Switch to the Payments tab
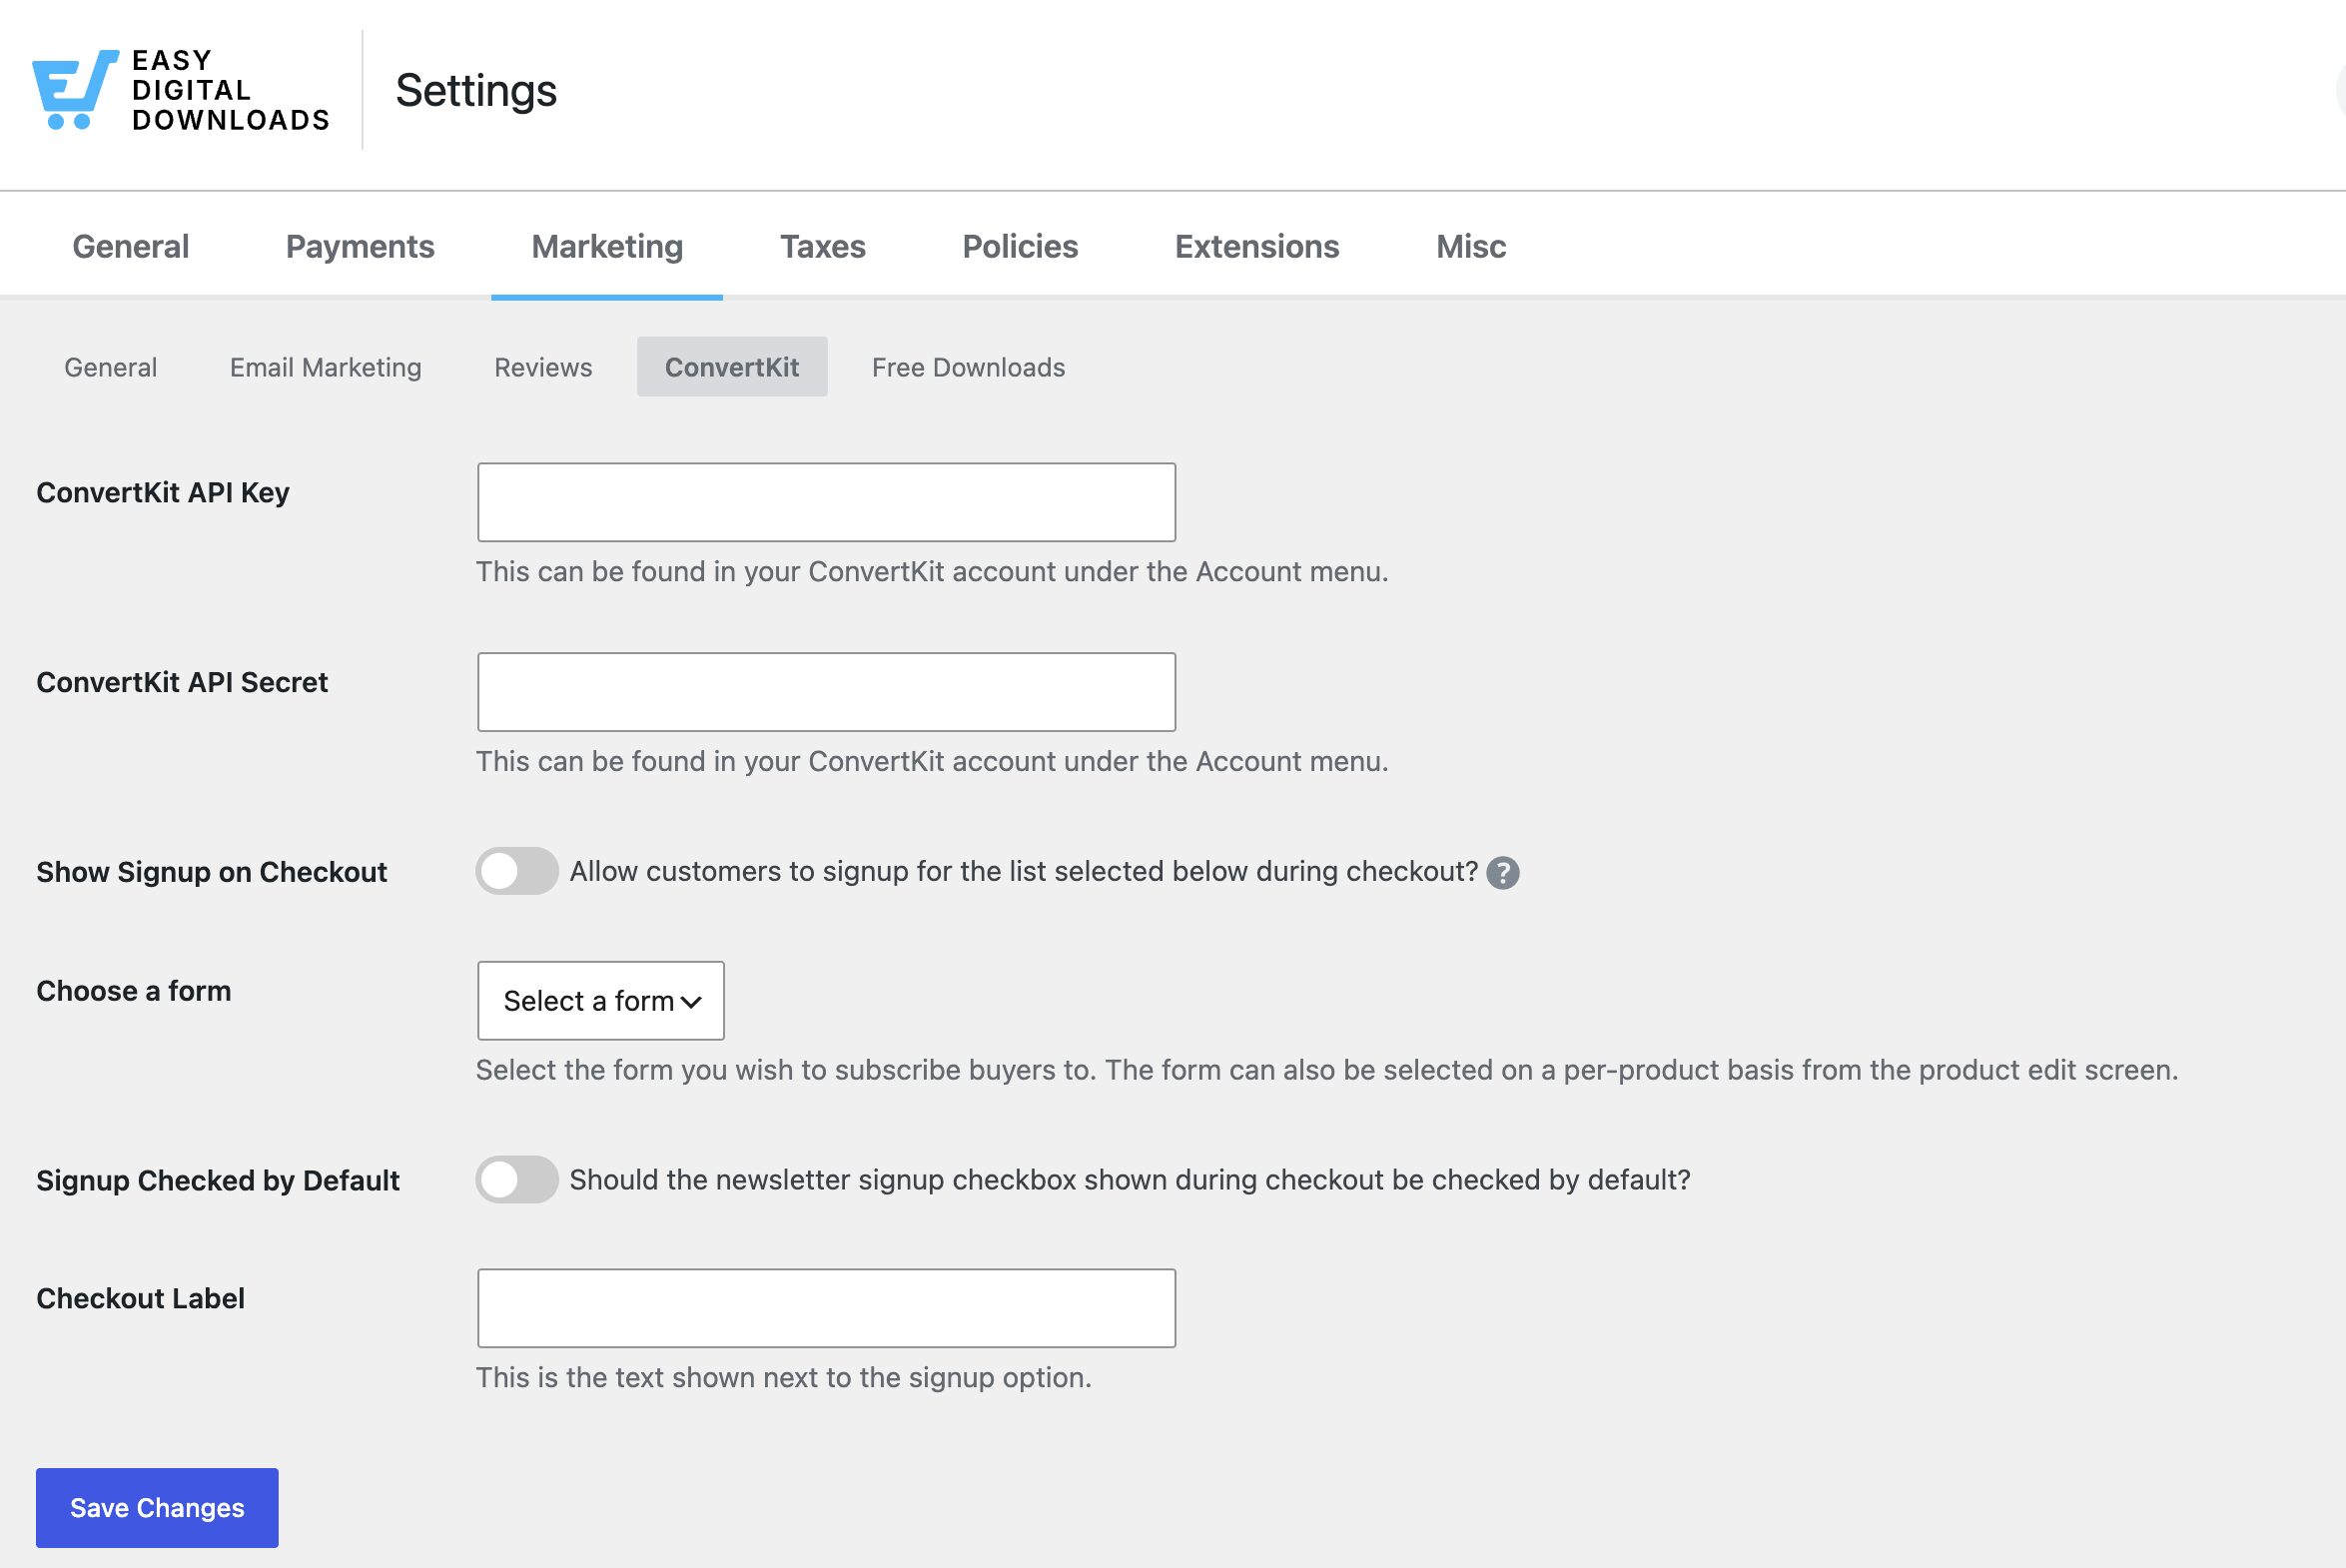The image size is (2346, 1568). (360, 246)
